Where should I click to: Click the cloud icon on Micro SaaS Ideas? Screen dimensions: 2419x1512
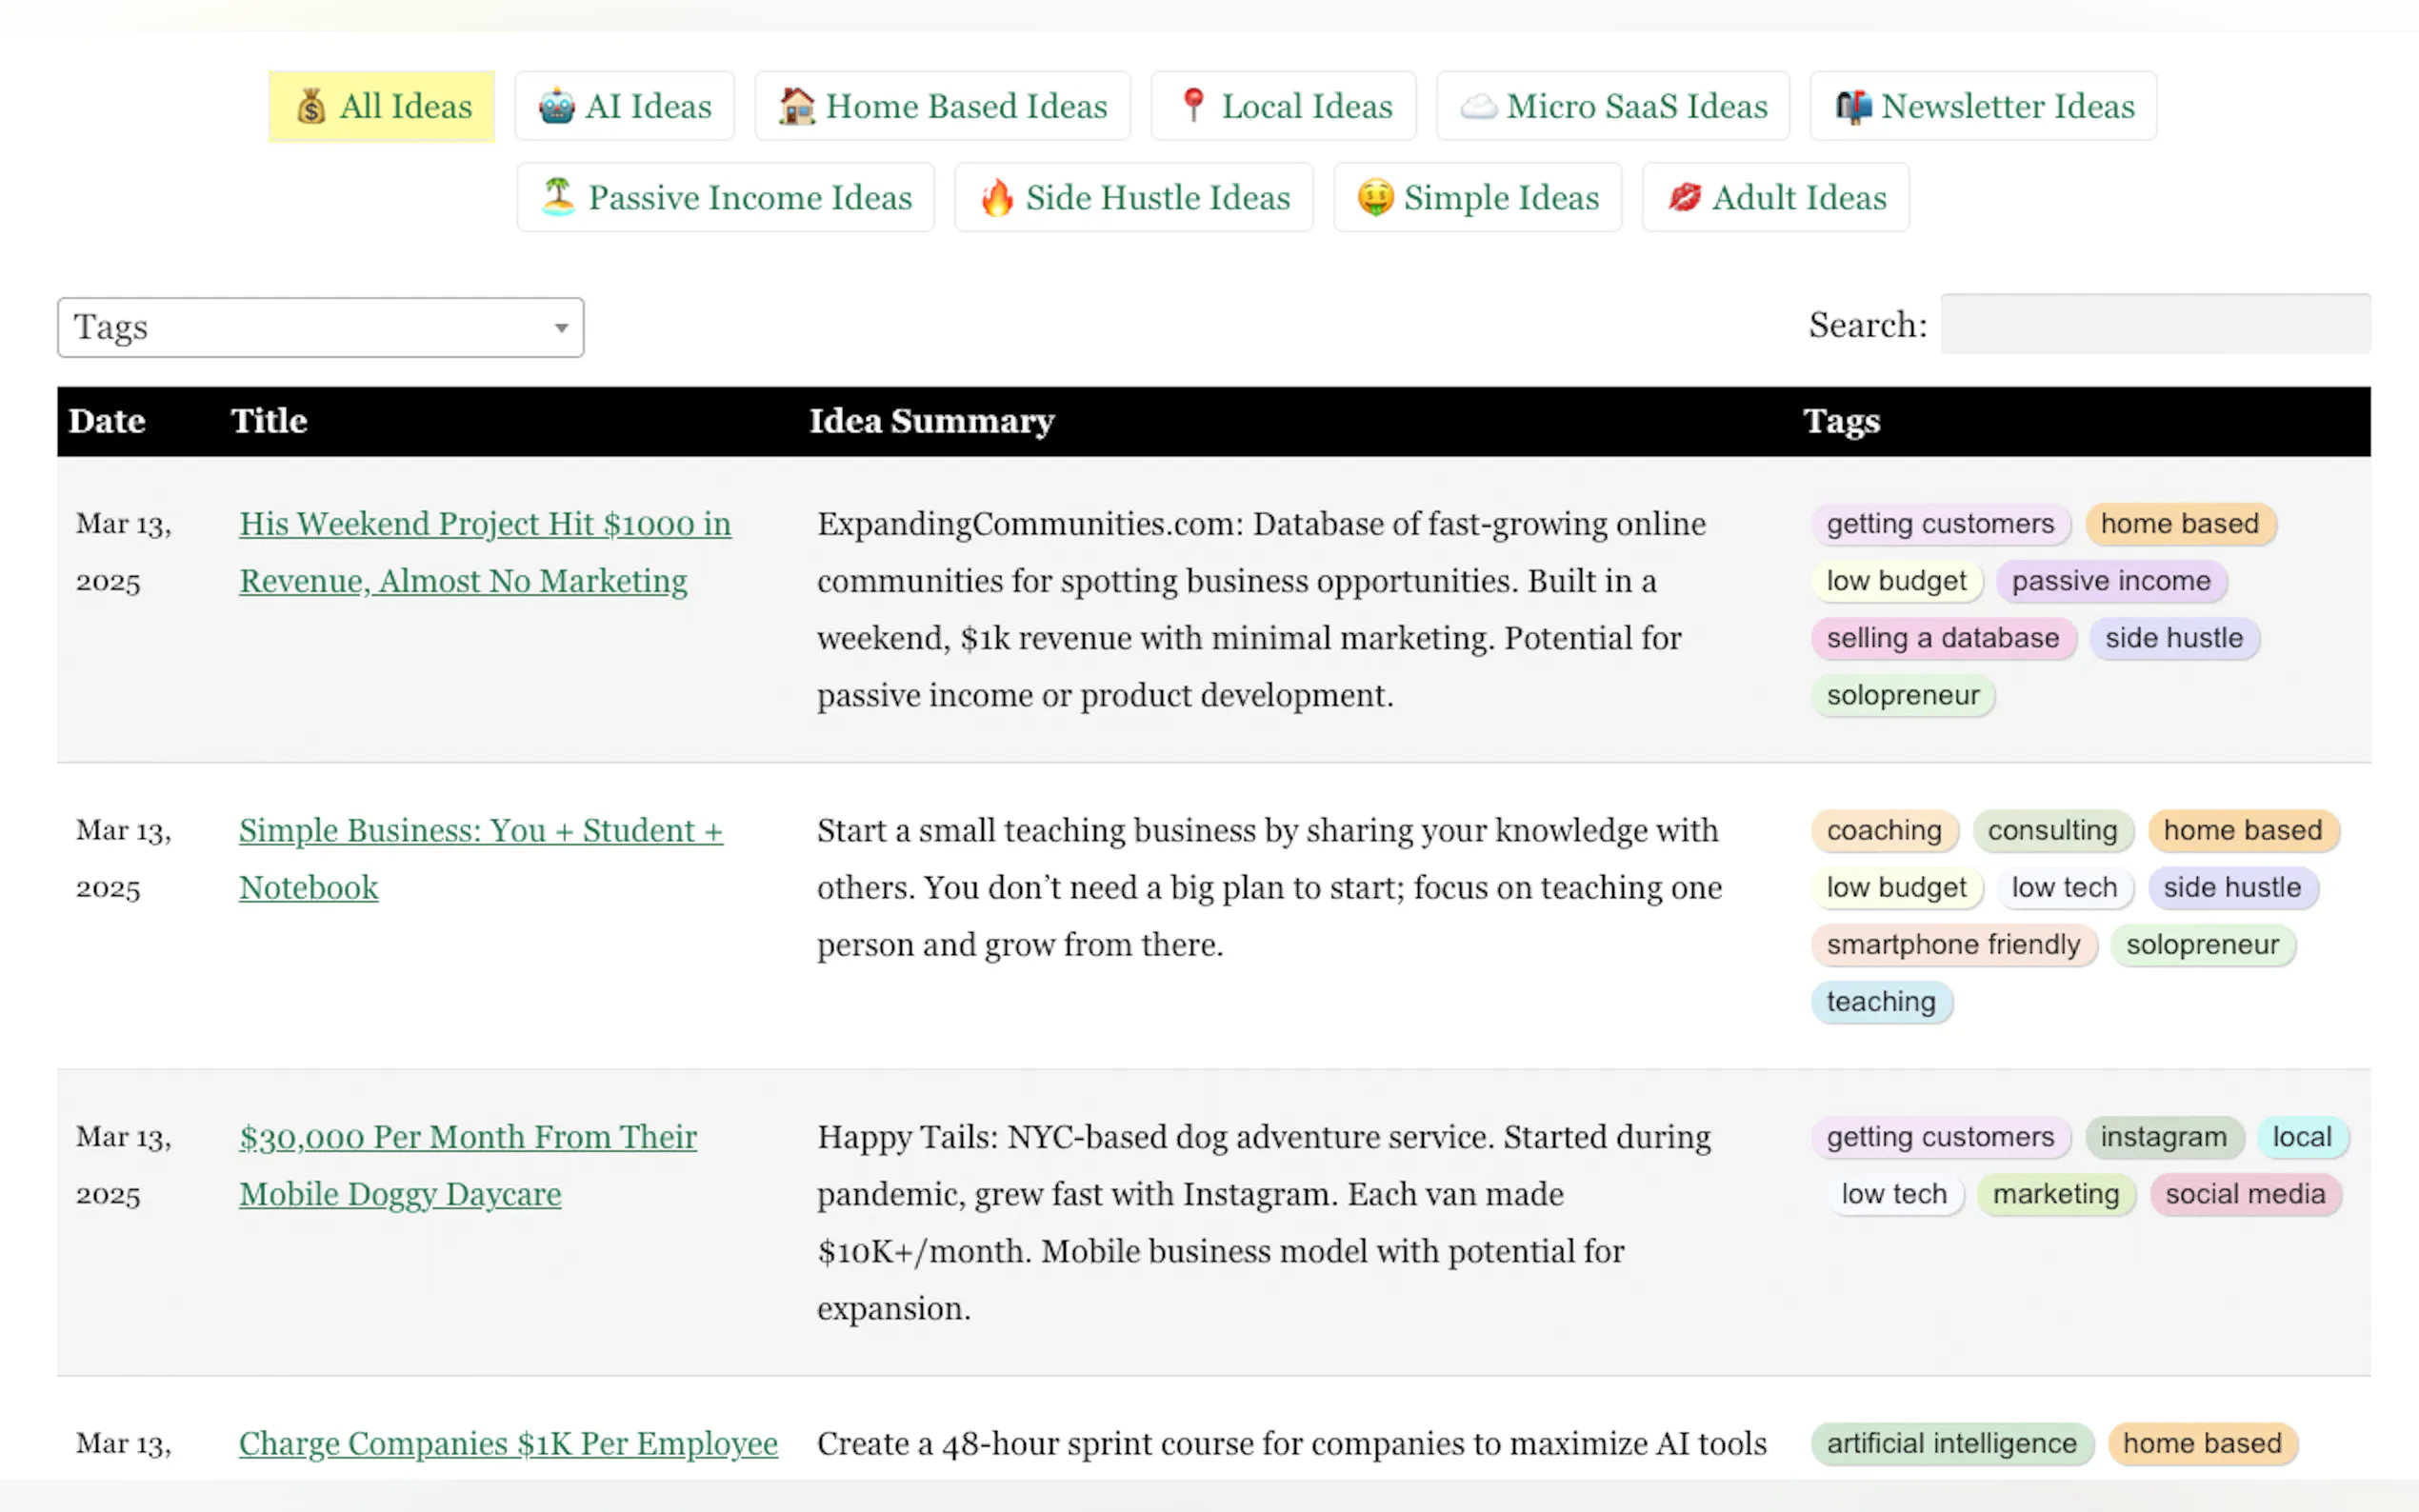[x=1478, y=106]
